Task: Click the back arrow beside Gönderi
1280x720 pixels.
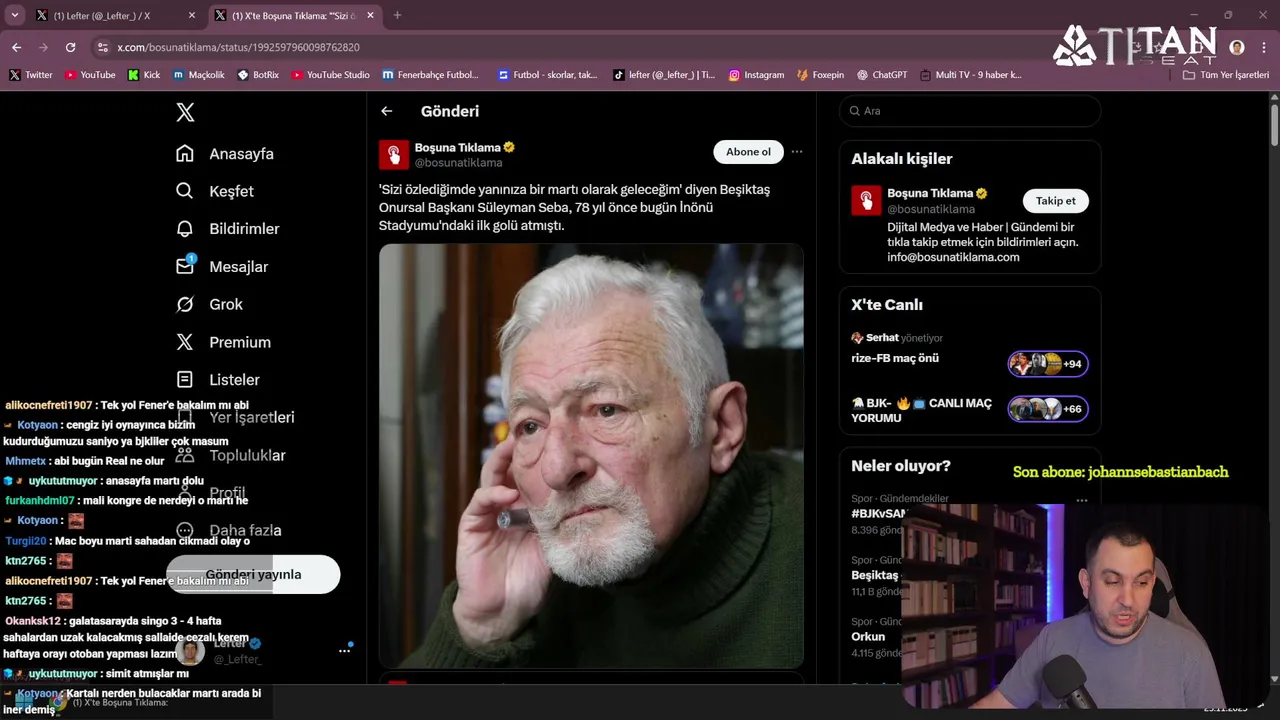Action: click(x=387, y=111)
